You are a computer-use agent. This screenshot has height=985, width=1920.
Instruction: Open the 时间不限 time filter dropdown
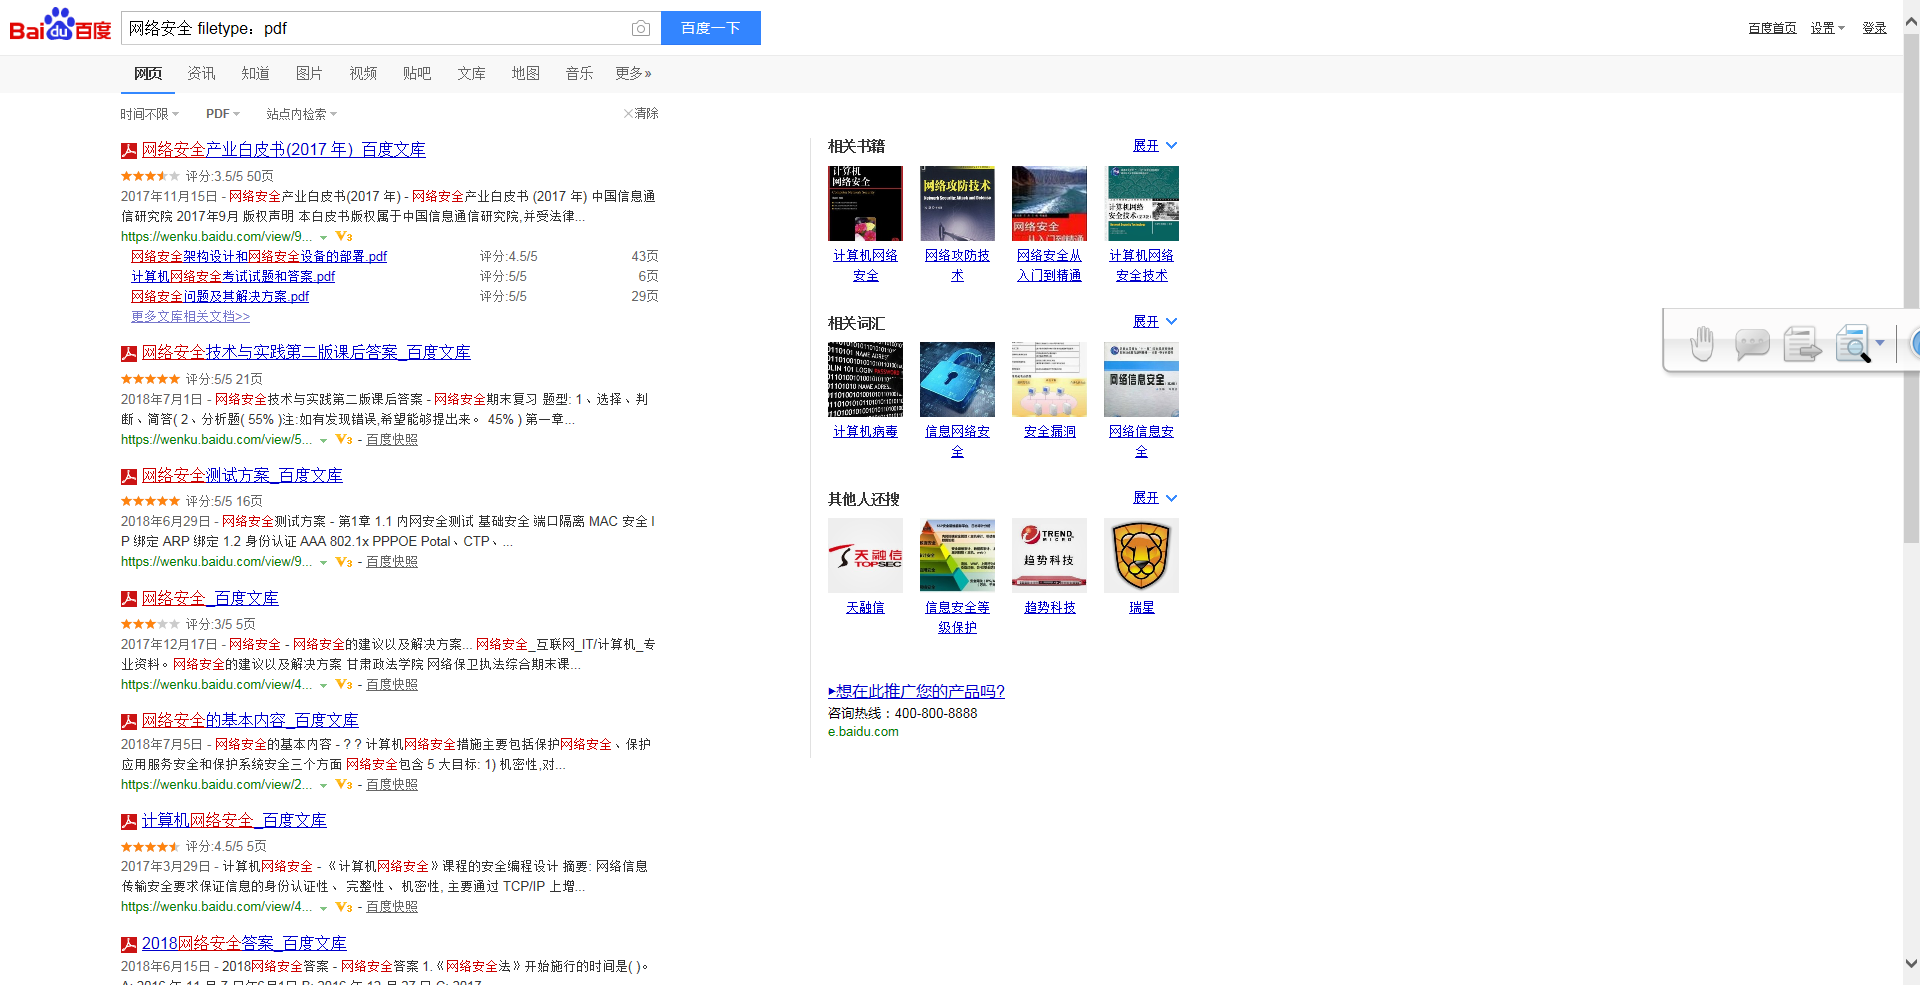[x=150, y=114]
